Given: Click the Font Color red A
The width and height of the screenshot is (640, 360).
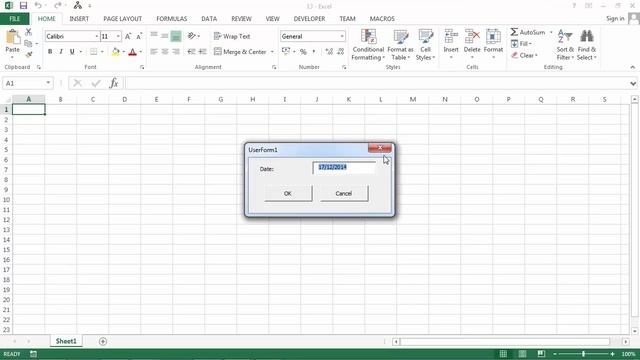Looking at the screenshot, I should coord(132,52).
